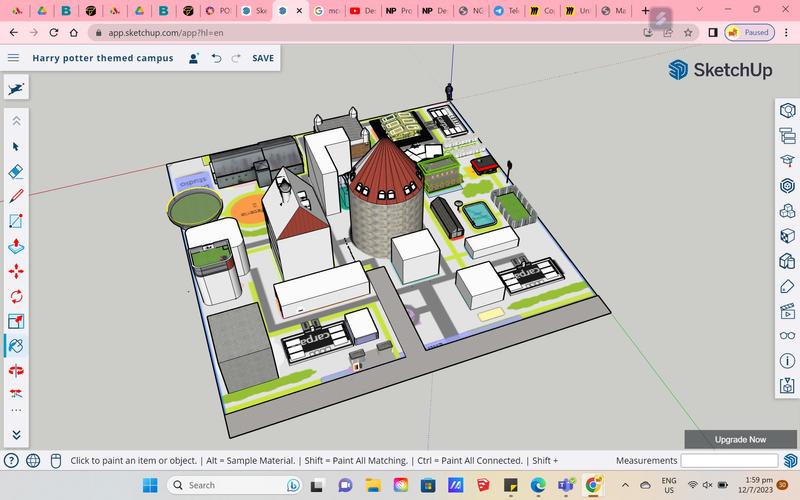Click the Upgrade Now button

point(740,439)
